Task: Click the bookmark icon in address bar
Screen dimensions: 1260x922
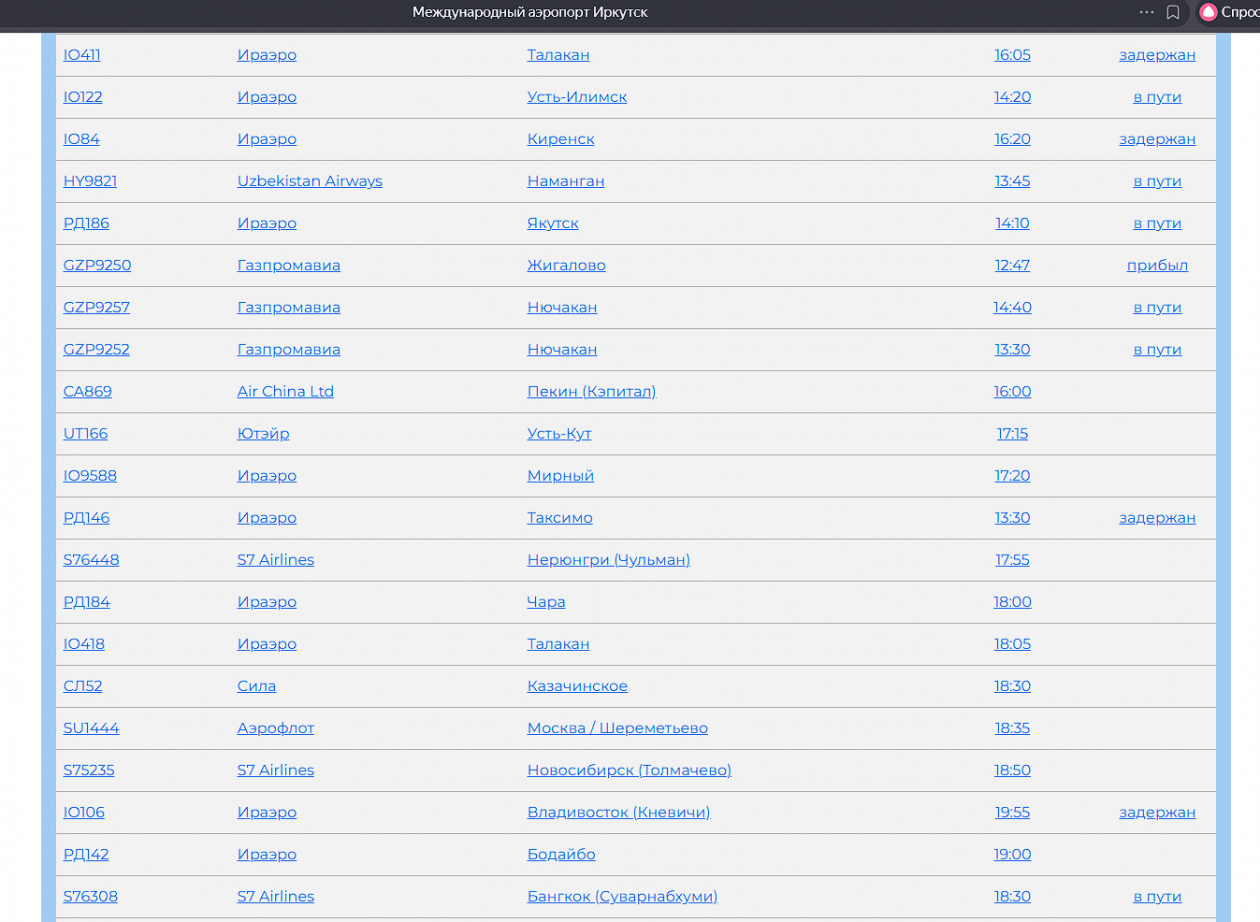Action: click(x=1173, y=12)
